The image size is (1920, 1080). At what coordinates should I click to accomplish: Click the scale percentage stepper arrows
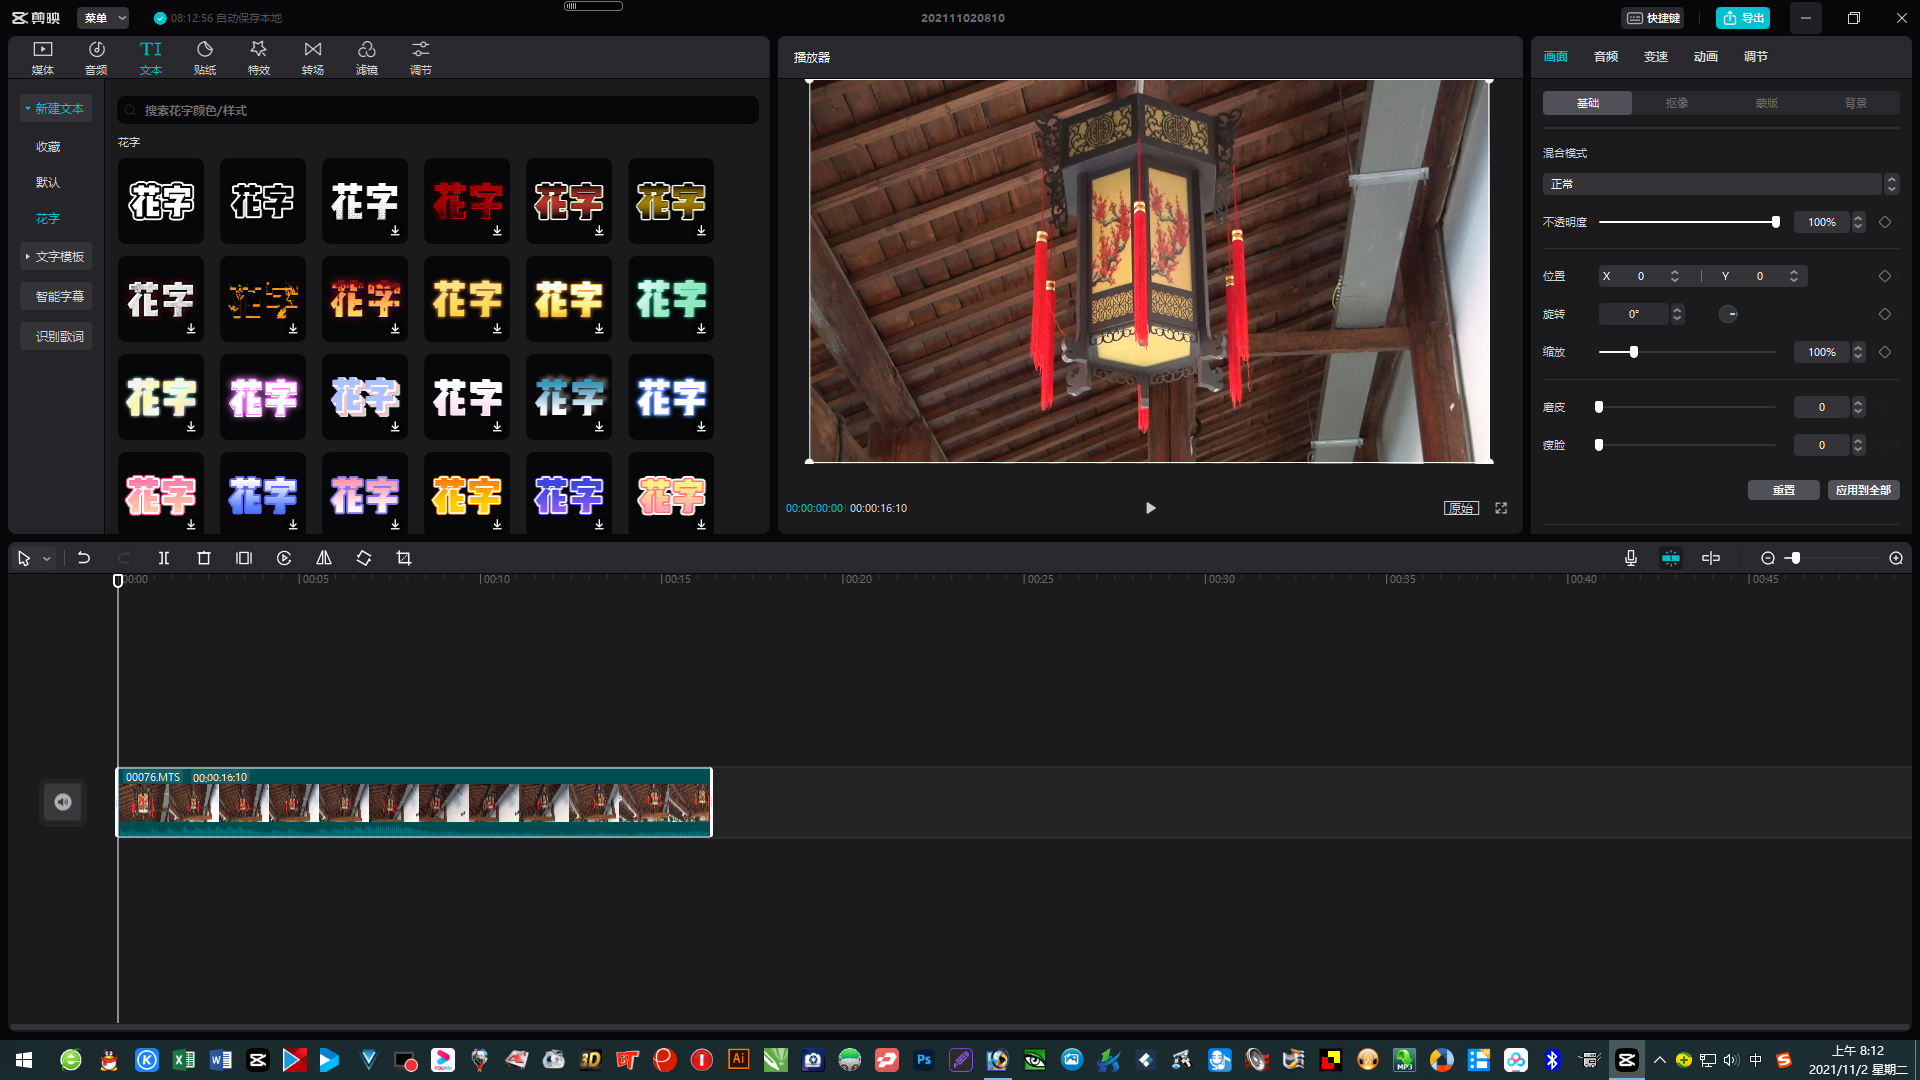[x=1858, y=352]
